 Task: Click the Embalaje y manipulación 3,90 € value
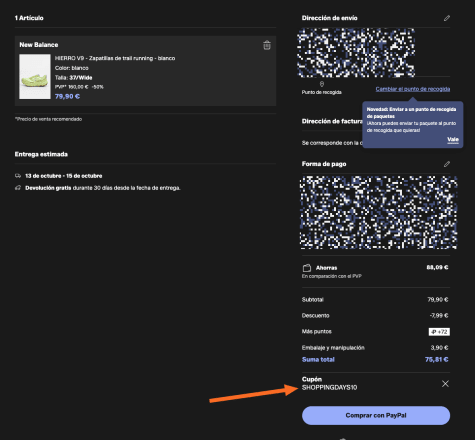pos(439,348)
